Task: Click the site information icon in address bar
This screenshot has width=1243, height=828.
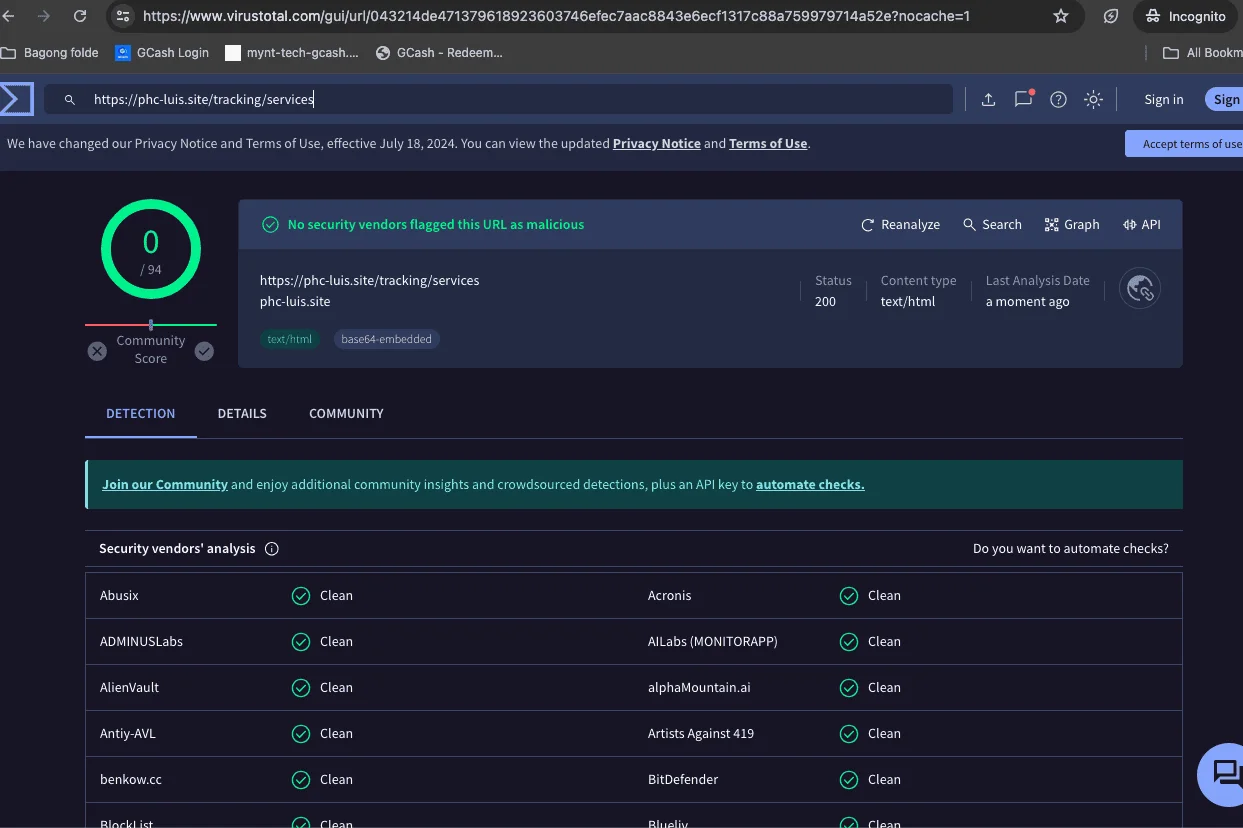Action: 122,16
